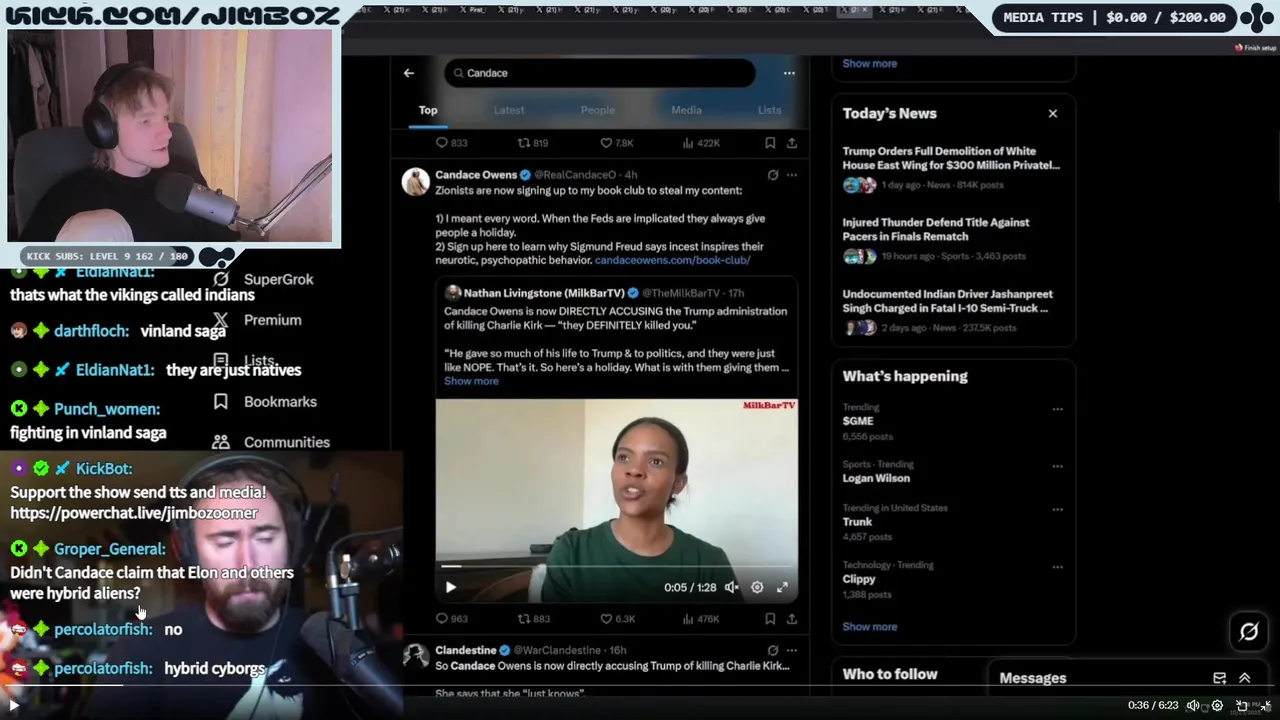Image resolution: width=1280 pixels, height=720 pixels.
Task: View analytics of the 476K views post
Action: 701,619
